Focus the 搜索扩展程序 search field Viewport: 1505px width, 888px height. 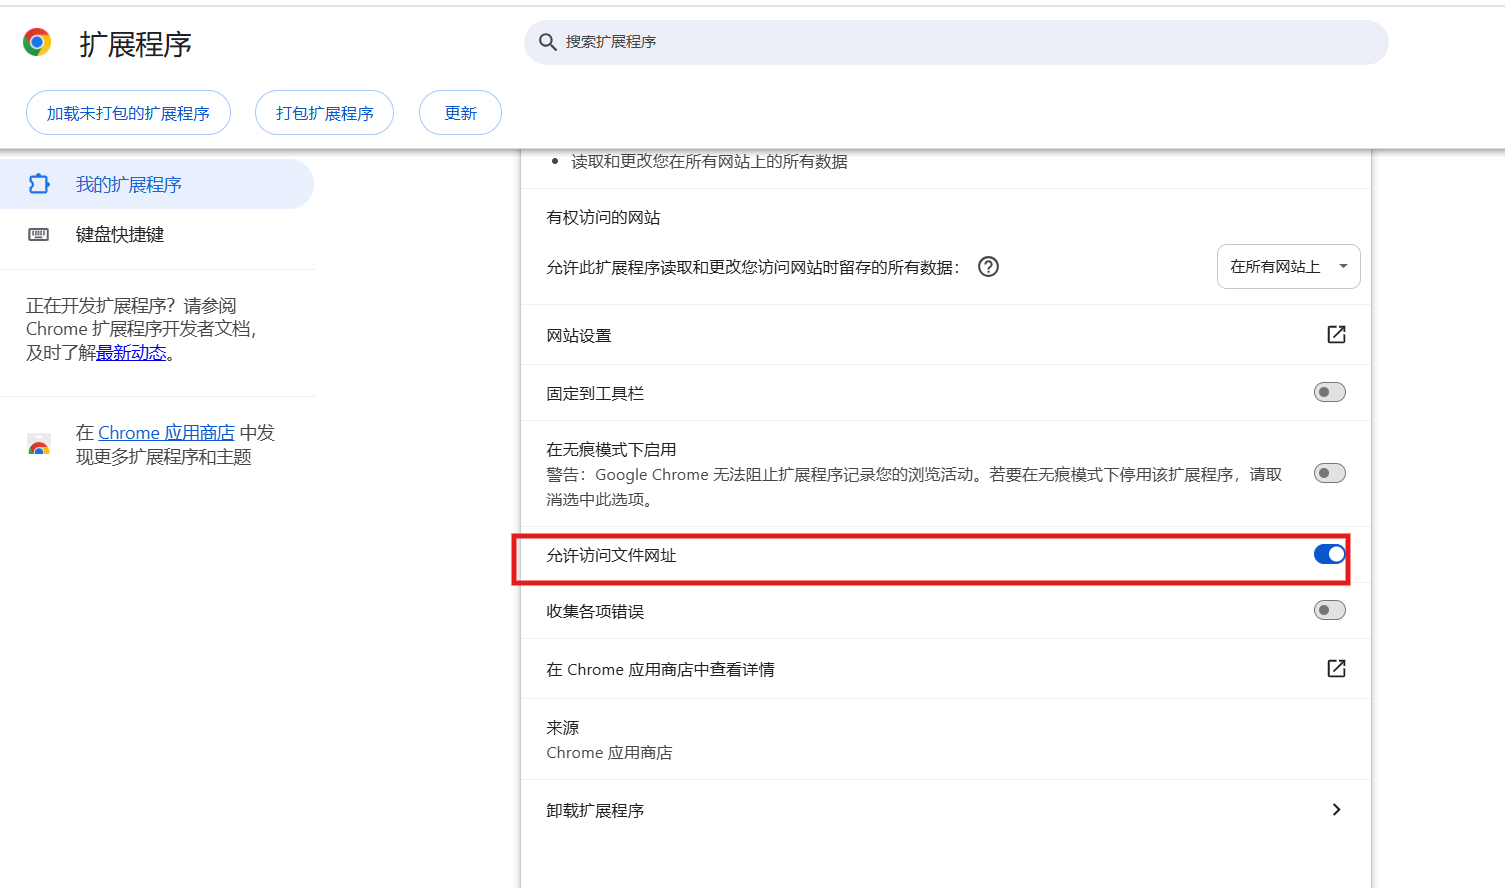point(956,42)
